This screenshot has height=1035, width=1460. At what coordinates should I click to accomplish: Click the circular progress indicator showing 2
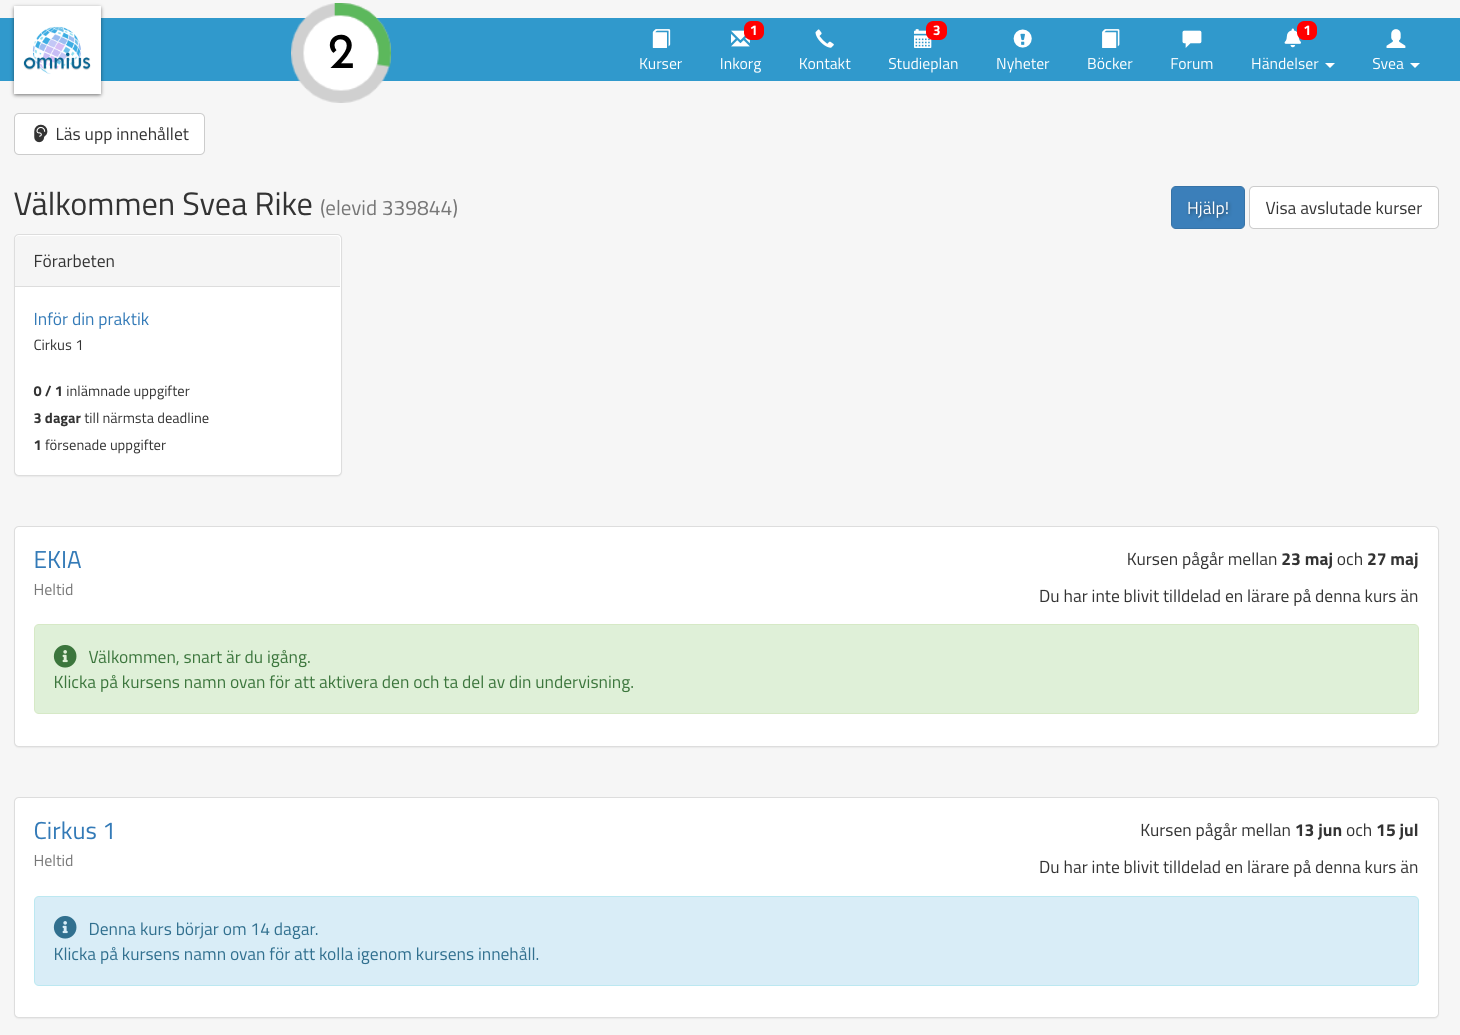click(x=341, y=52)
